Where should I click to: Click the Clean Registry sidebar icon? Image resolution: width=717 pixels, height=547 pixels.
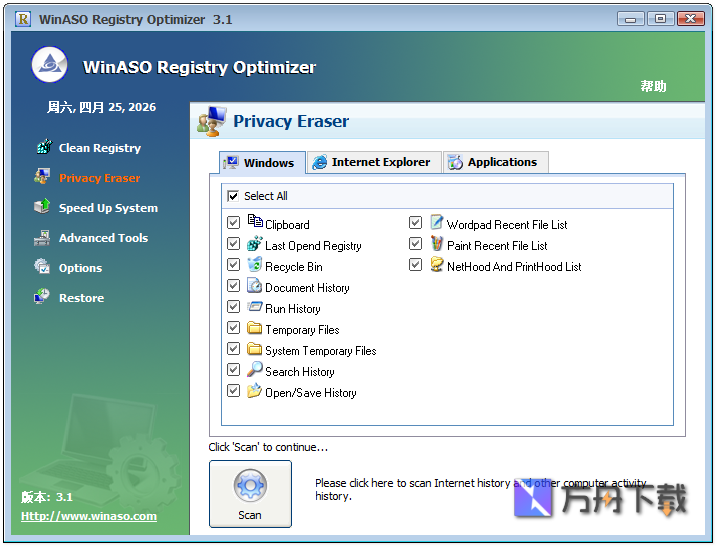click(x=44, y=147)
